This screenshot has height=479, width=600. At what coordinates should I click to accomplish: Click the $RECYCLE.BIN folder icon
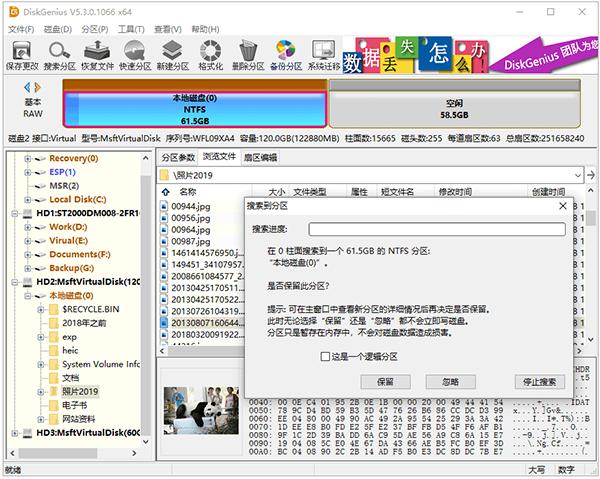(54, 309)
